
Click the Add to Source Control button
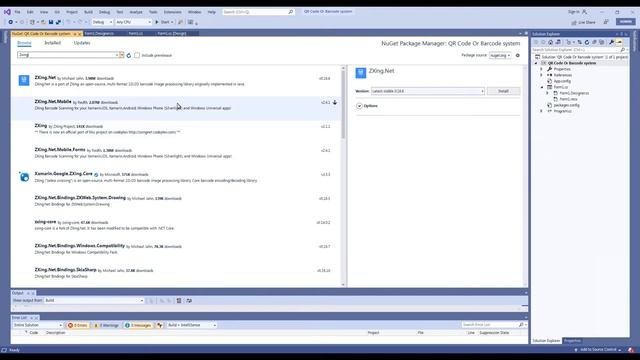(x=598, y=350)
